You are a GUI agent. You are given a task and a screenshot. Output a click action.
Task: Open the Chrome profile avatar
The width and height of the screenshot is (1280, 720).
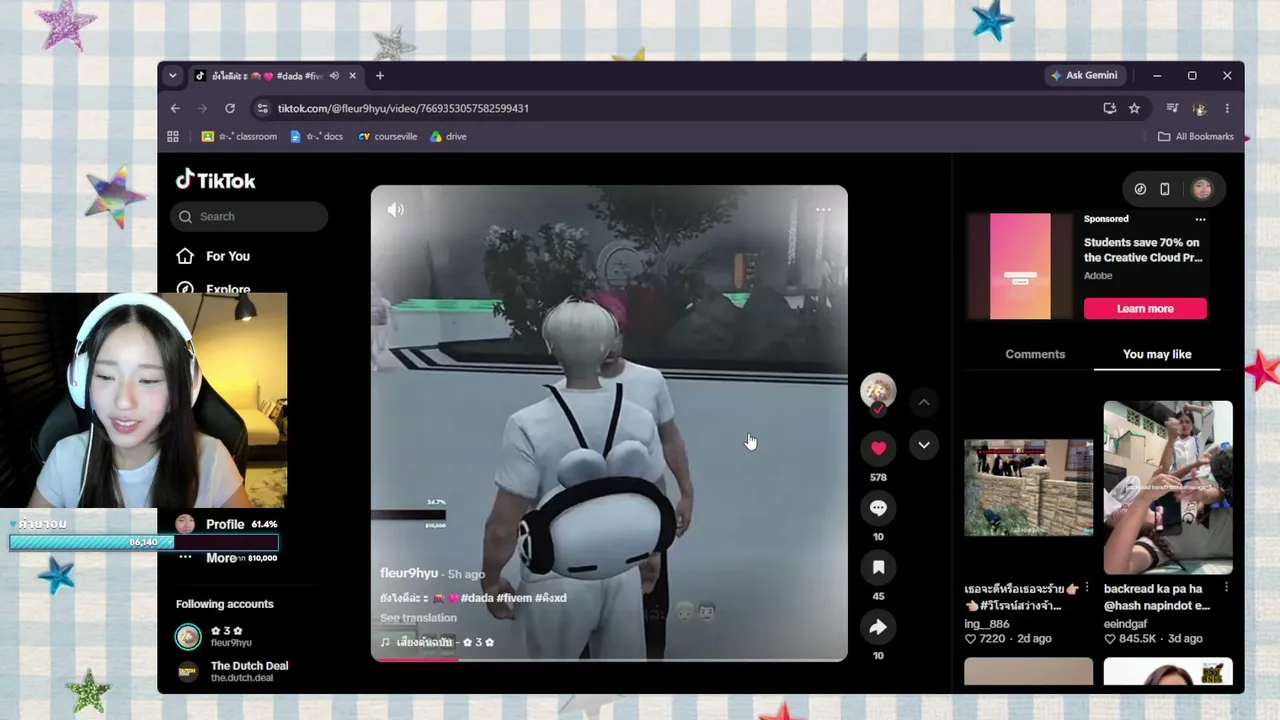click(1200, 108)
